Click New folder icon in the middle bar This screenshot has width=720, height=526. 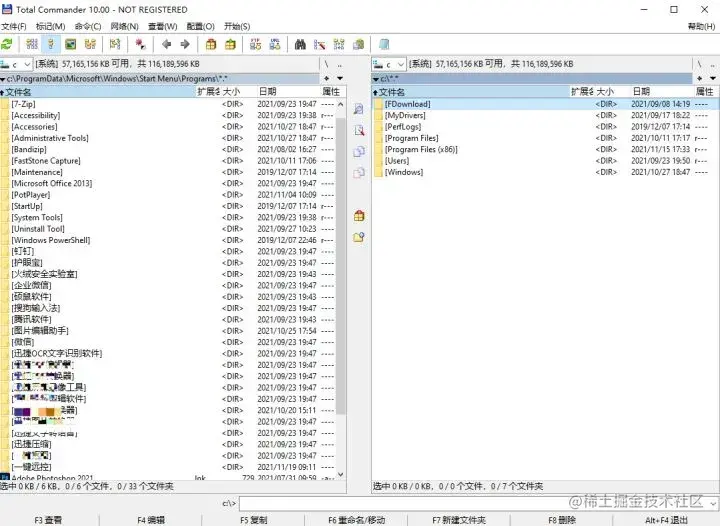click(359, 237)
